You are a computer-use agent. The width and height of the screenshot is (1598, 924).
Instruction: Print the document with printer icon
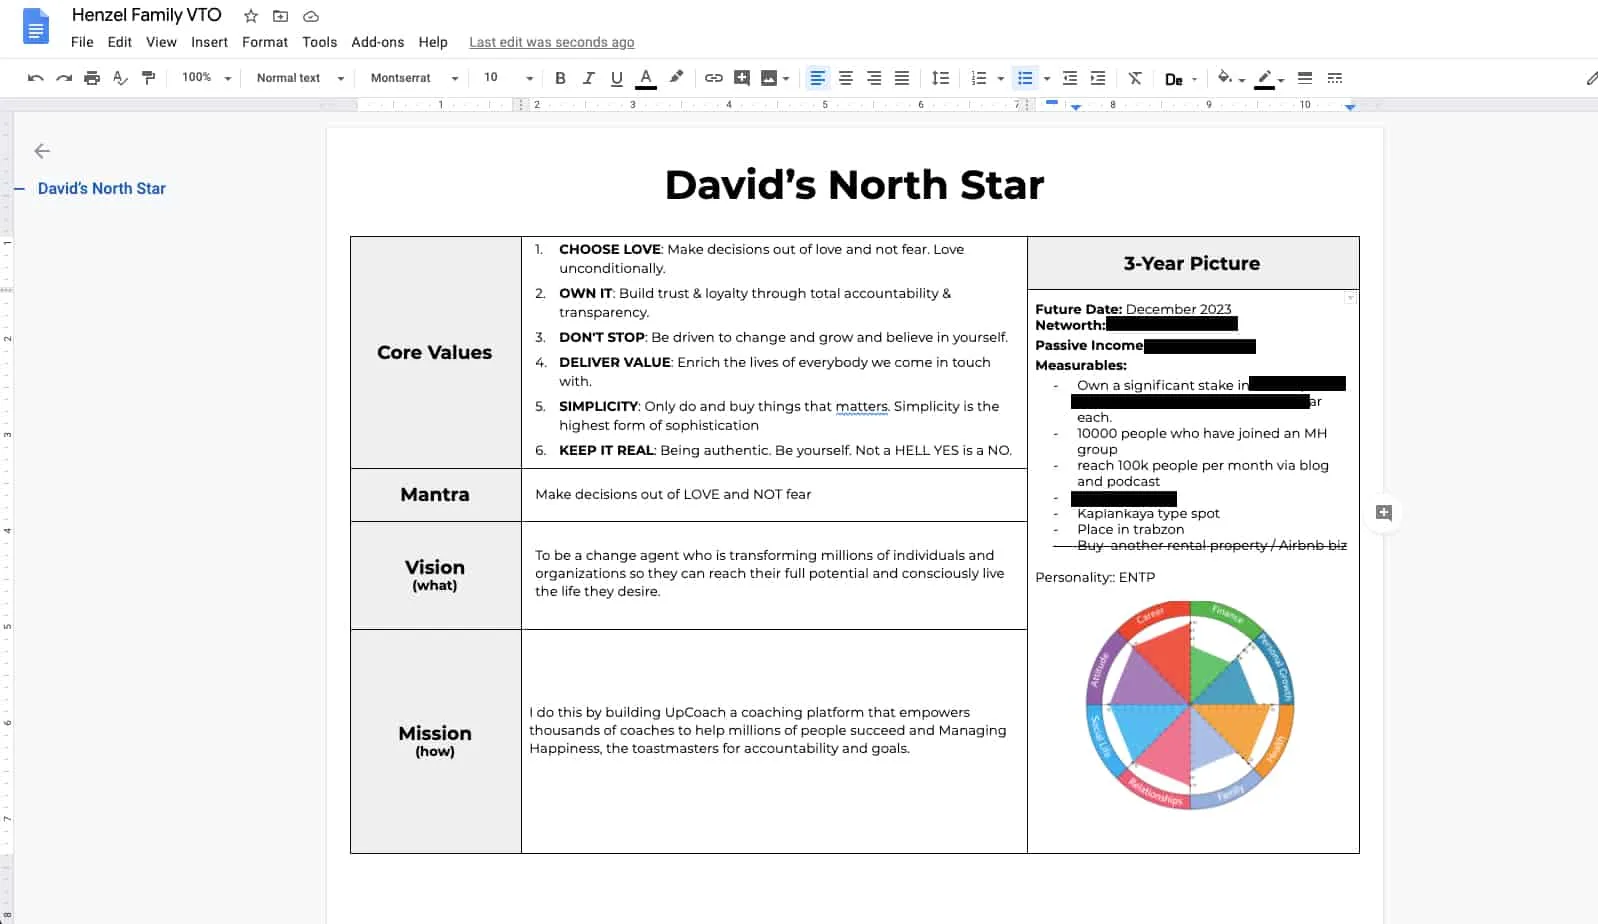click(92, 78)
